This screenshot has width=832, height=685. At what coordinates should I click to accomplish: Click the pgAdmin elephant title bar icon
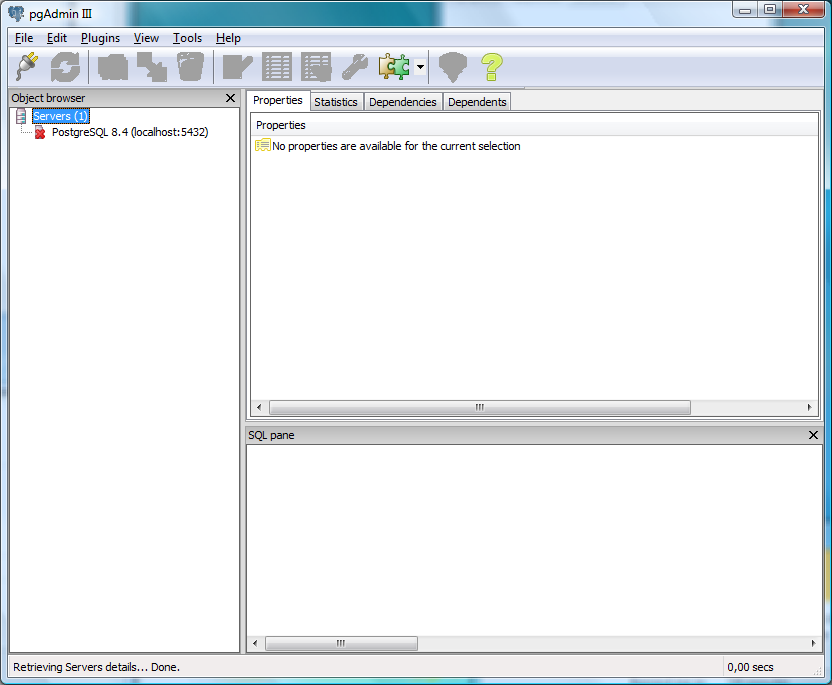click(16, 13)
